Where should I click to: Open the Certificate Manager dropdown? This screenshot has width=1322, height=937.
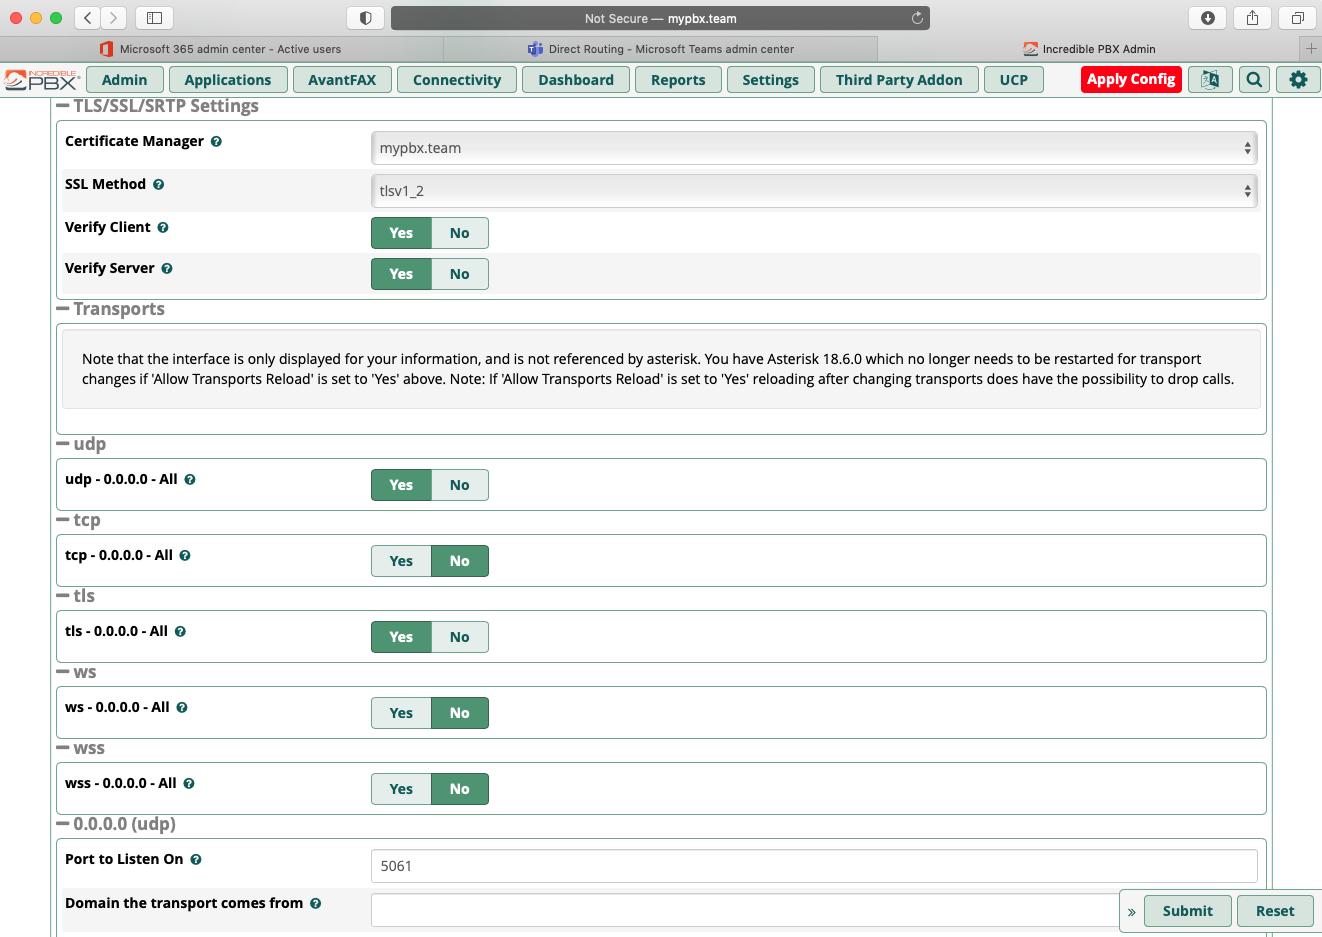[814, 147]
